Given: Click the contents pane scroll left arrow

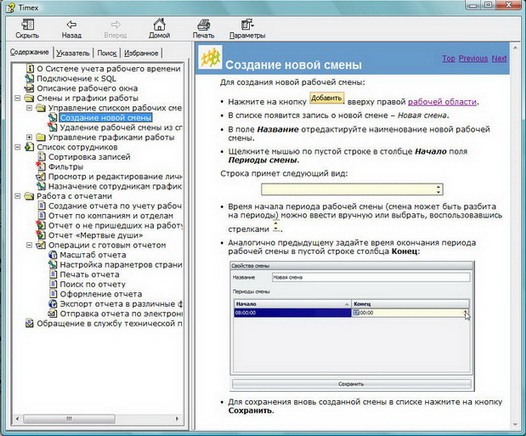Looking at the screenshot, I should click(17, 419).
